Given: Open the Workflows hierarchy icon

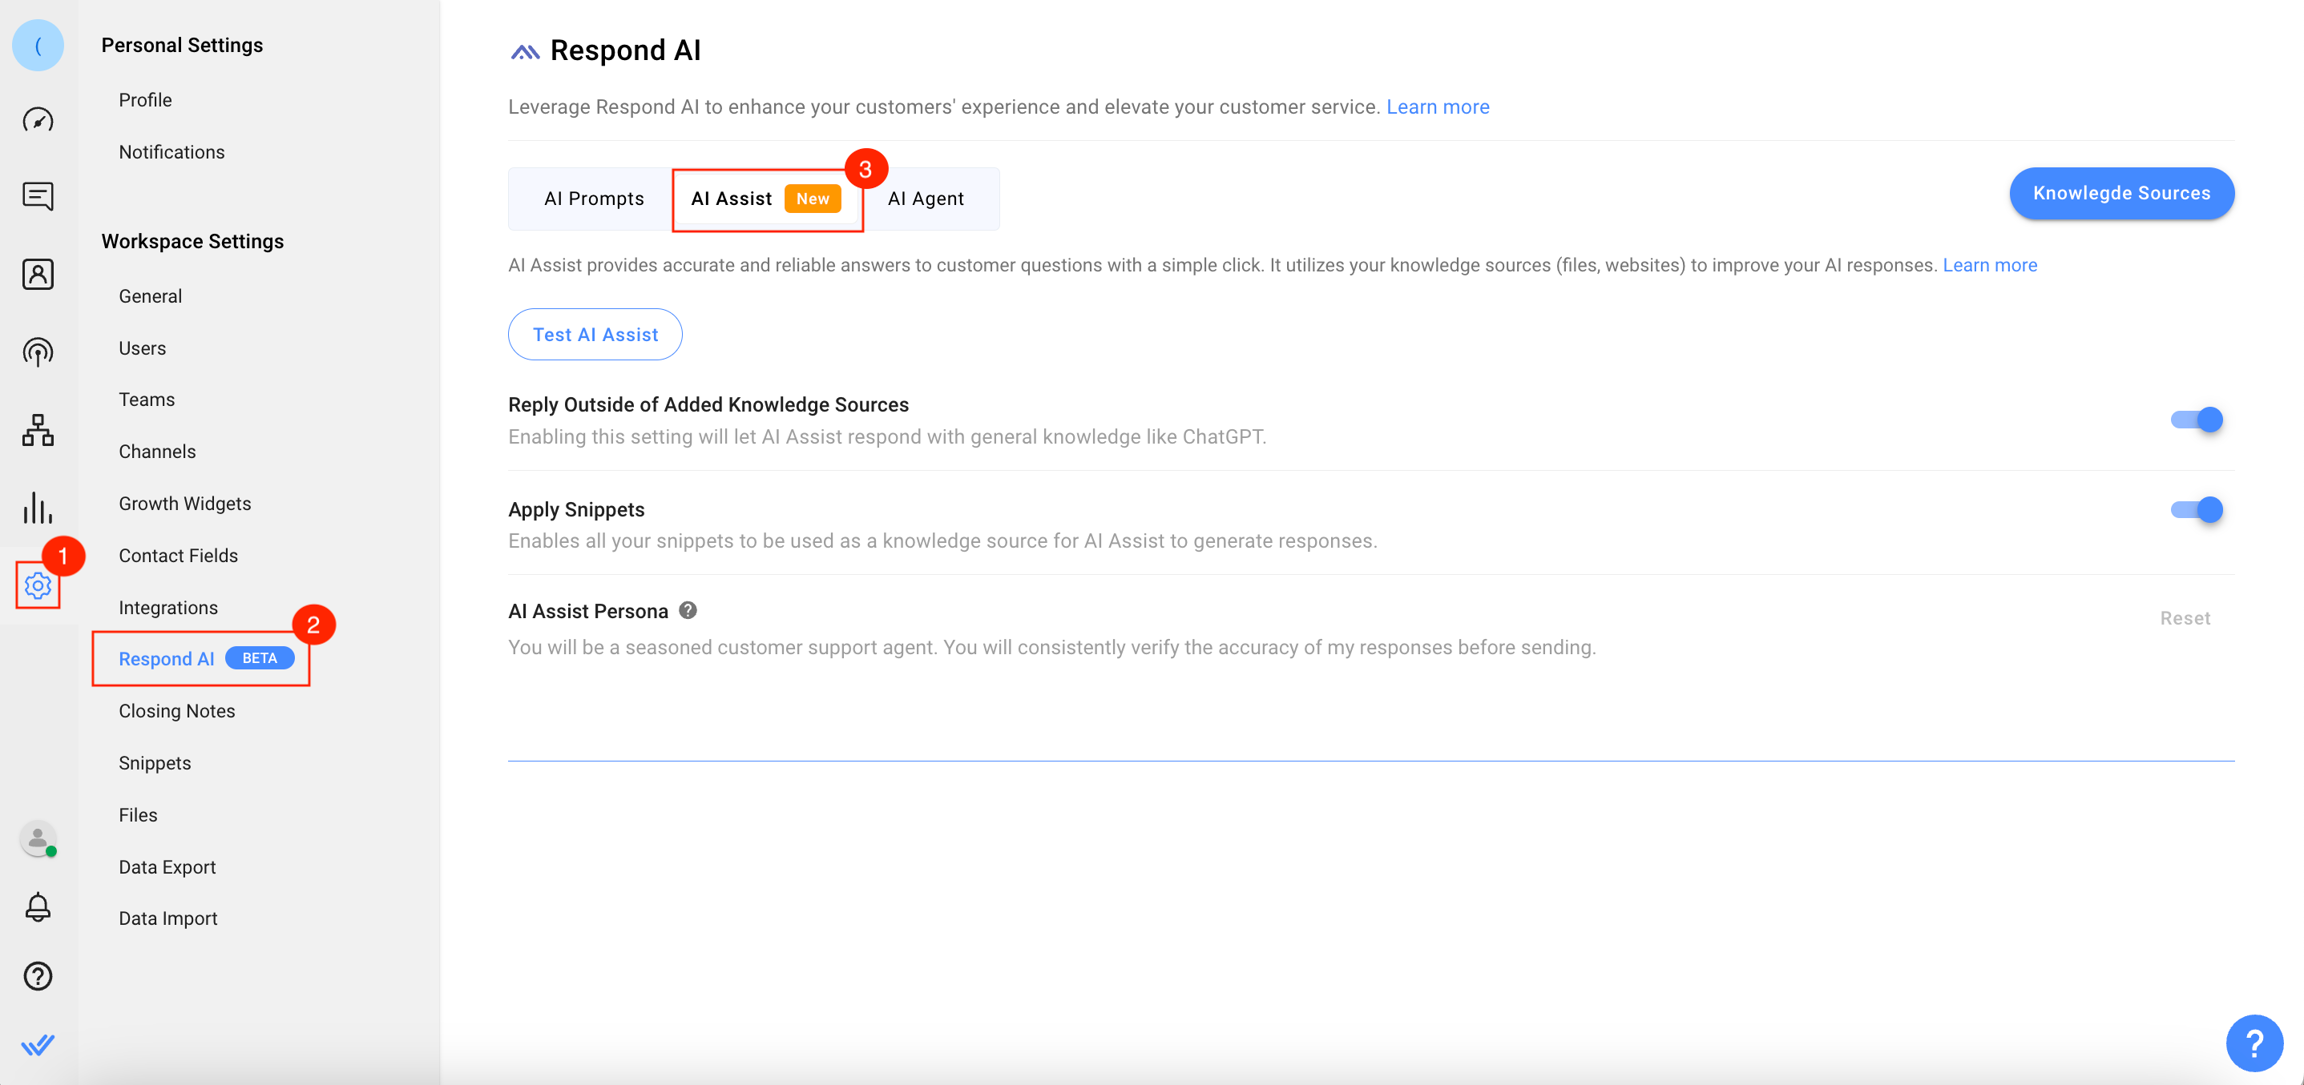Looking at the screenshot, I should coord(38,430).
